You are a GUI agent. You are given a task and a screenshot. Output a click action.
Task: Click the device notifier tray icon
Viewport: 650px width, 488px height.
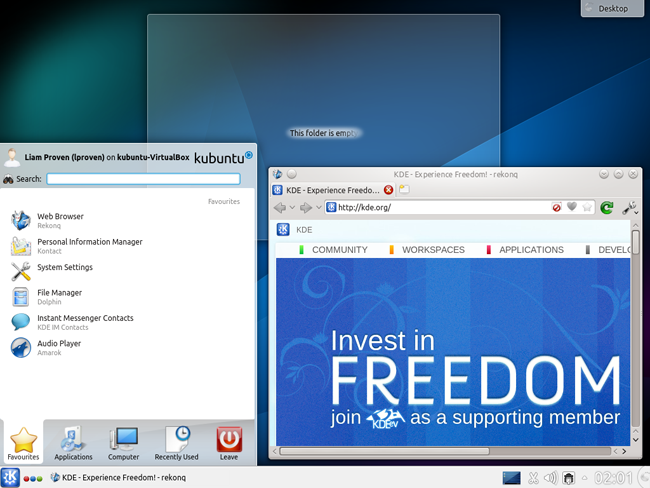pyautogui.click(x=569, y=478)
